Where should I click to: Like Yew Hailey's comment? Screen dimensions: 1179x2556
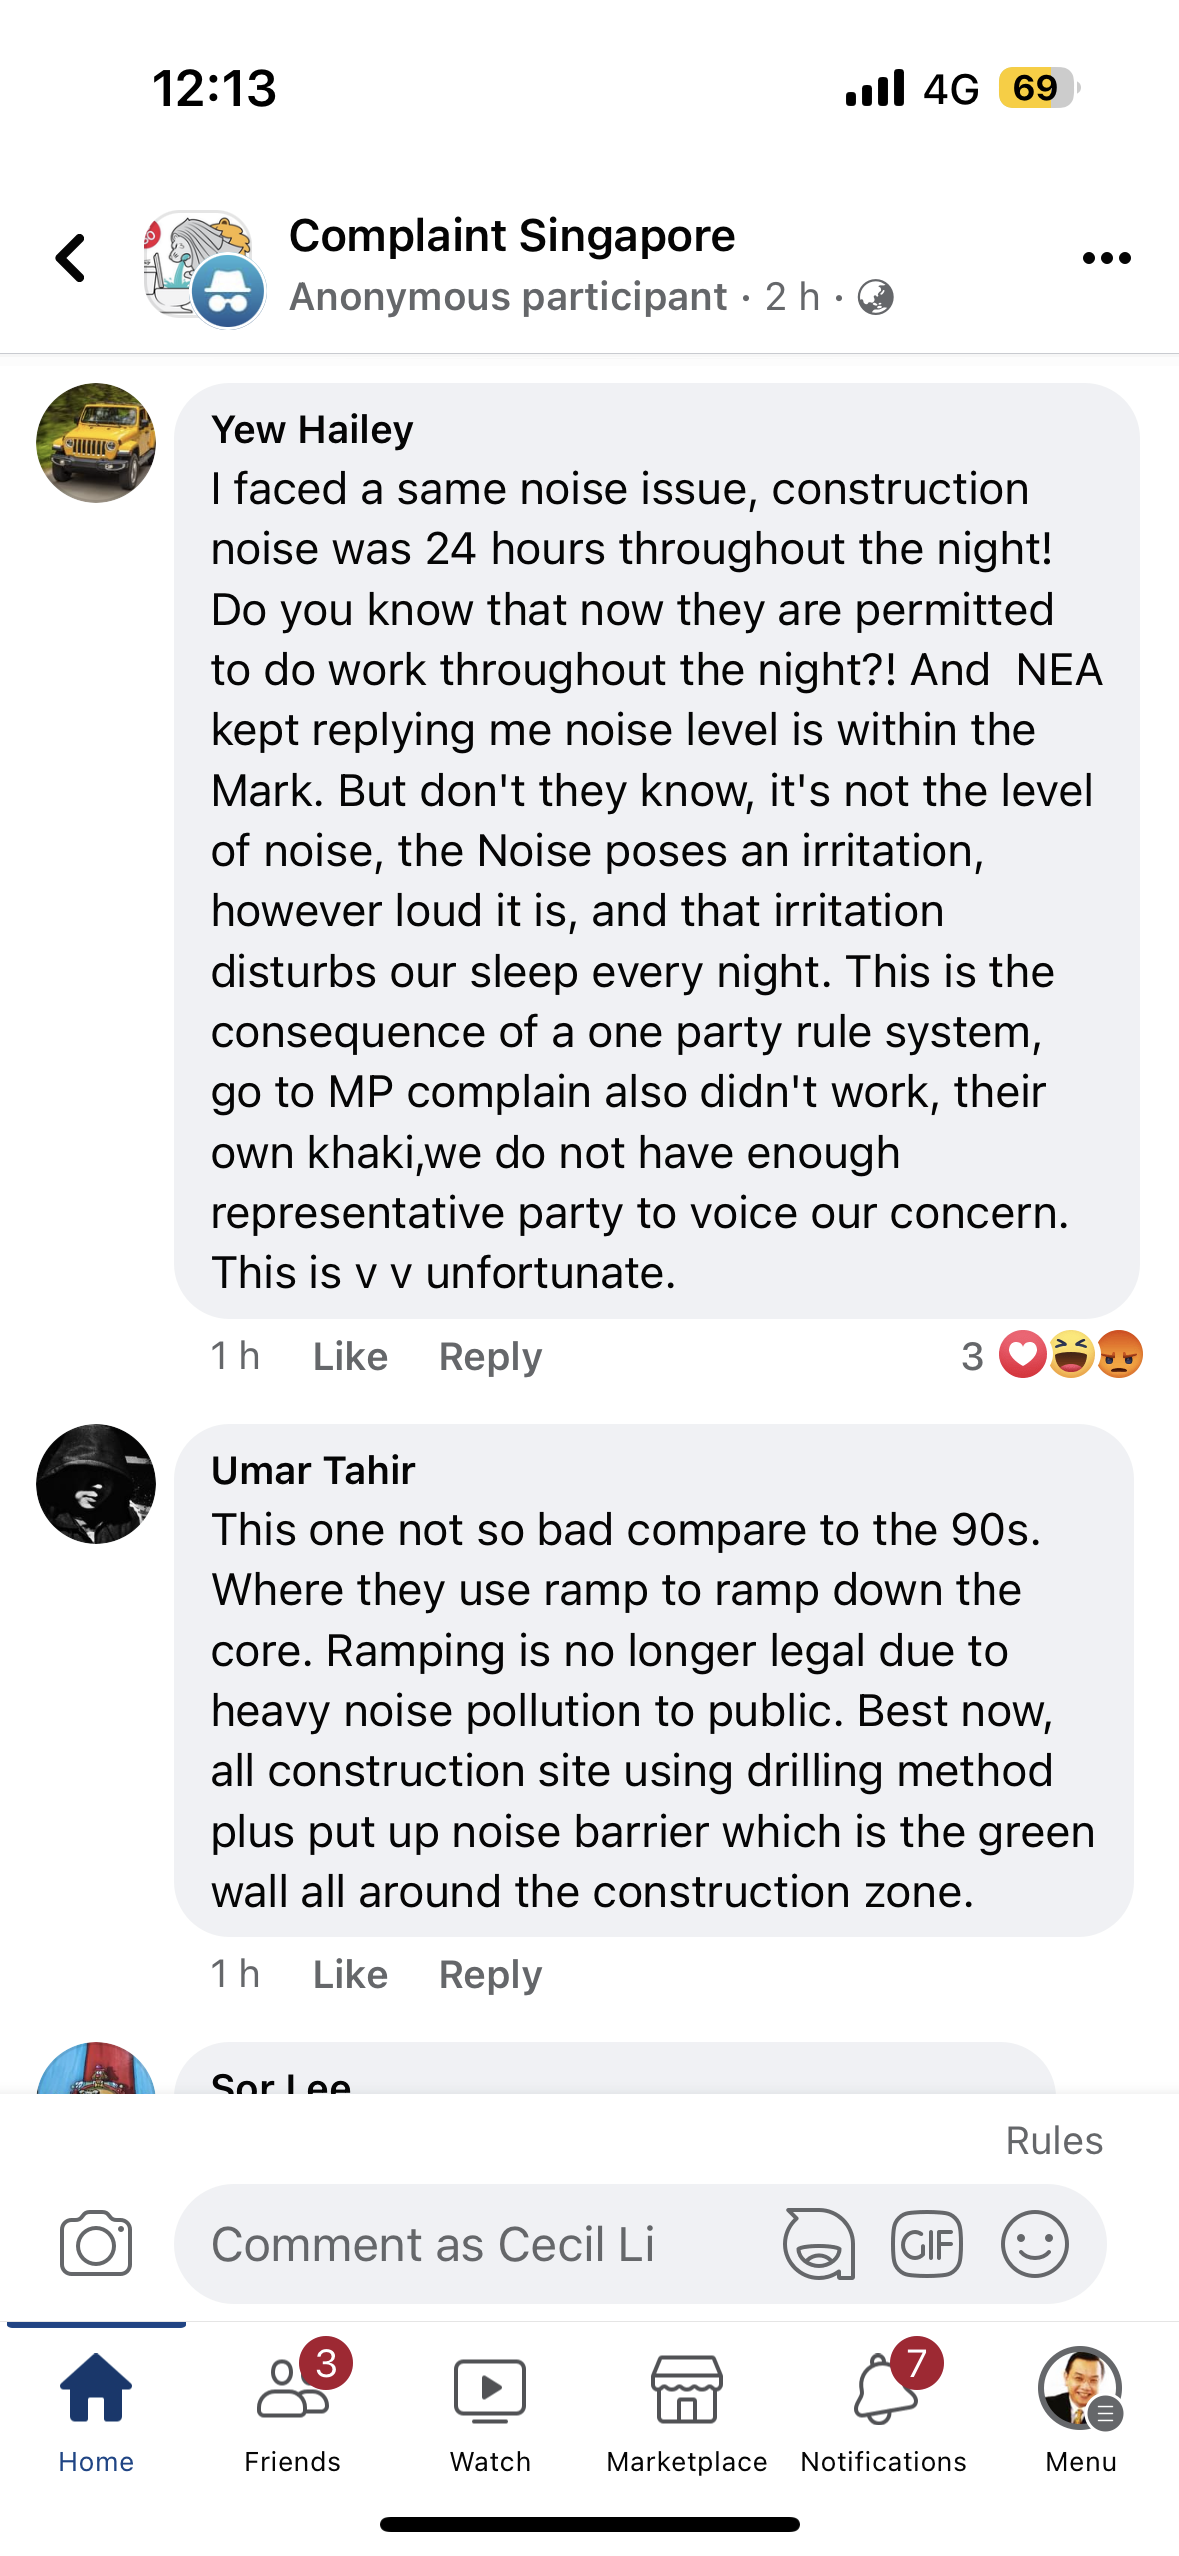(x=350, y=1357)
